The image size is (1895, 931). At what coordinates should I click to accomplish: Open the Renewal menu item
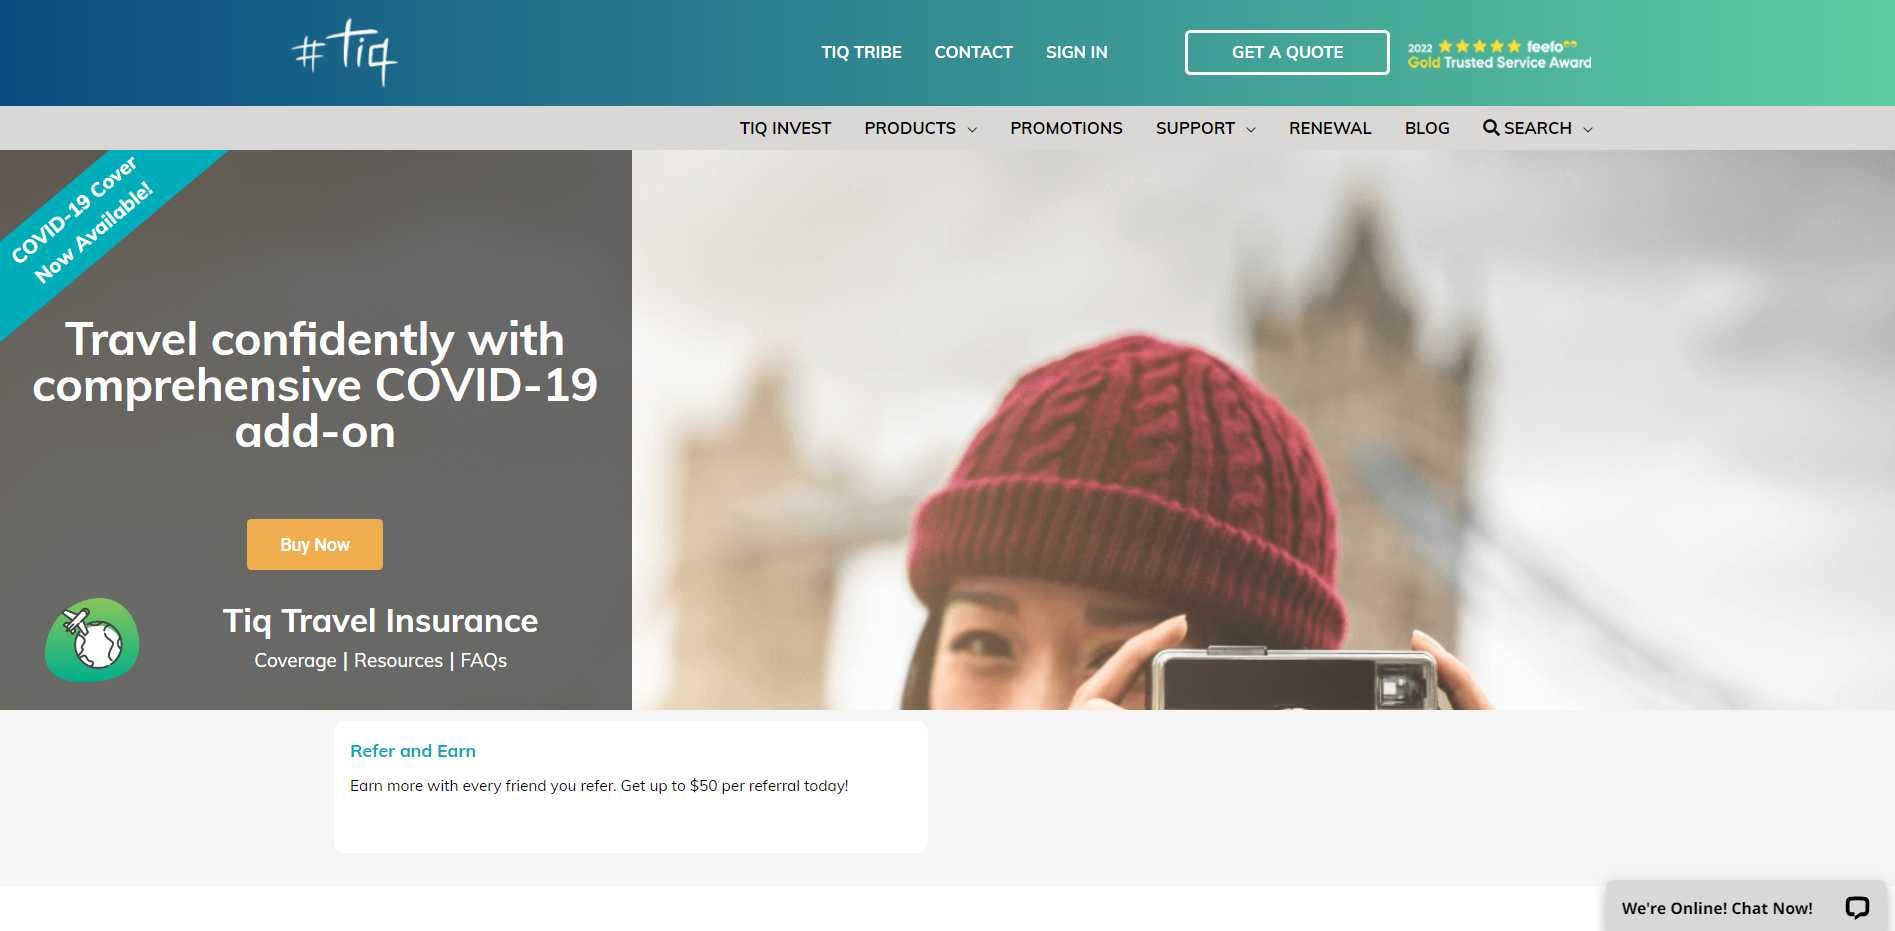(1329, 128)
